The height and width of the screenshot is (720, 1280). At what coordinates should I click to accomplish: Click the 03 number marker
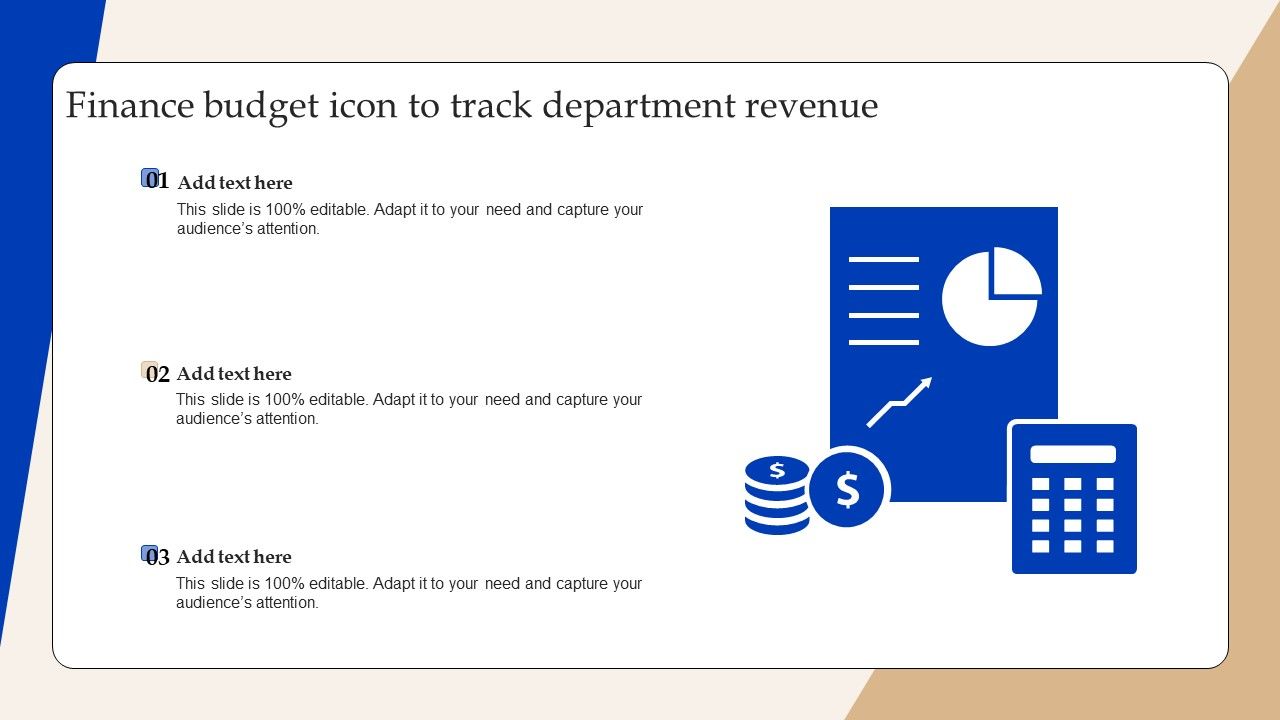click(157, 557)
